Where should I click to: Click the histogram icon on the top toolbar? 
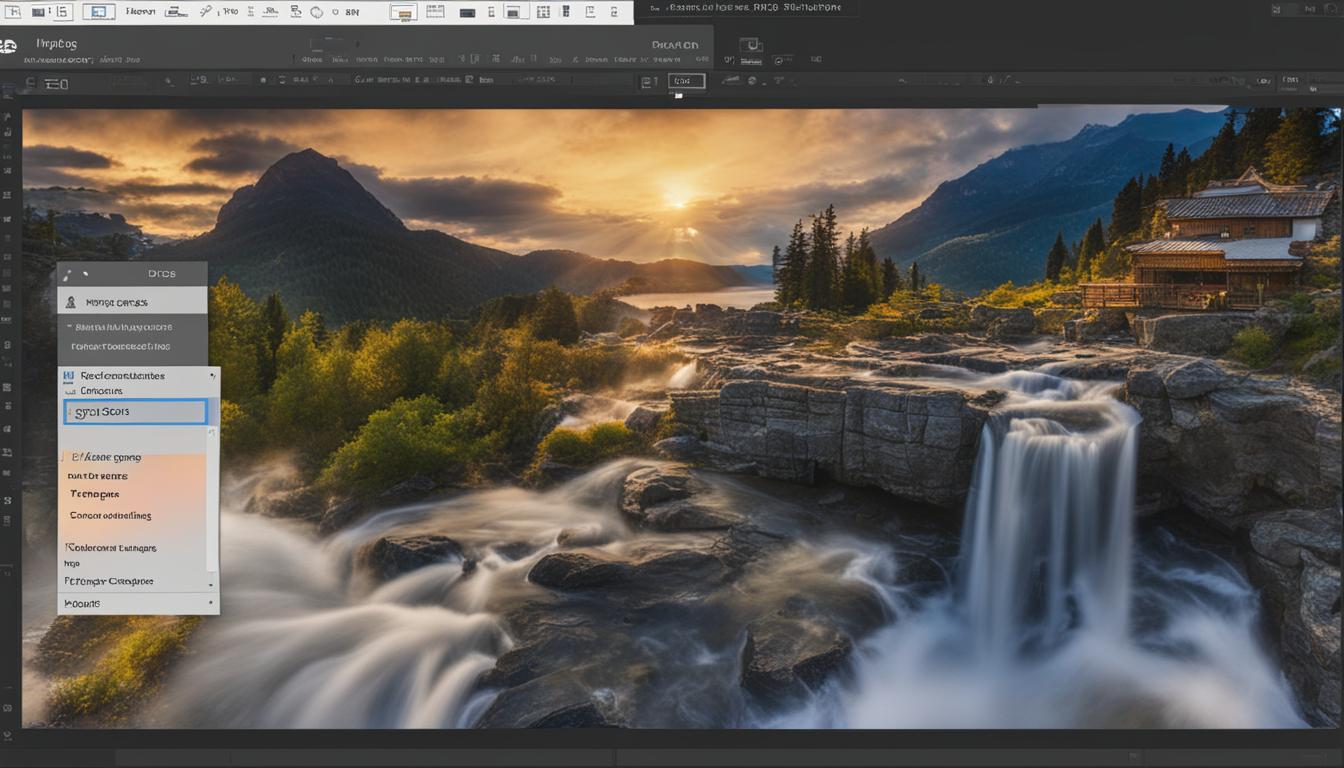tap(269, 11)
